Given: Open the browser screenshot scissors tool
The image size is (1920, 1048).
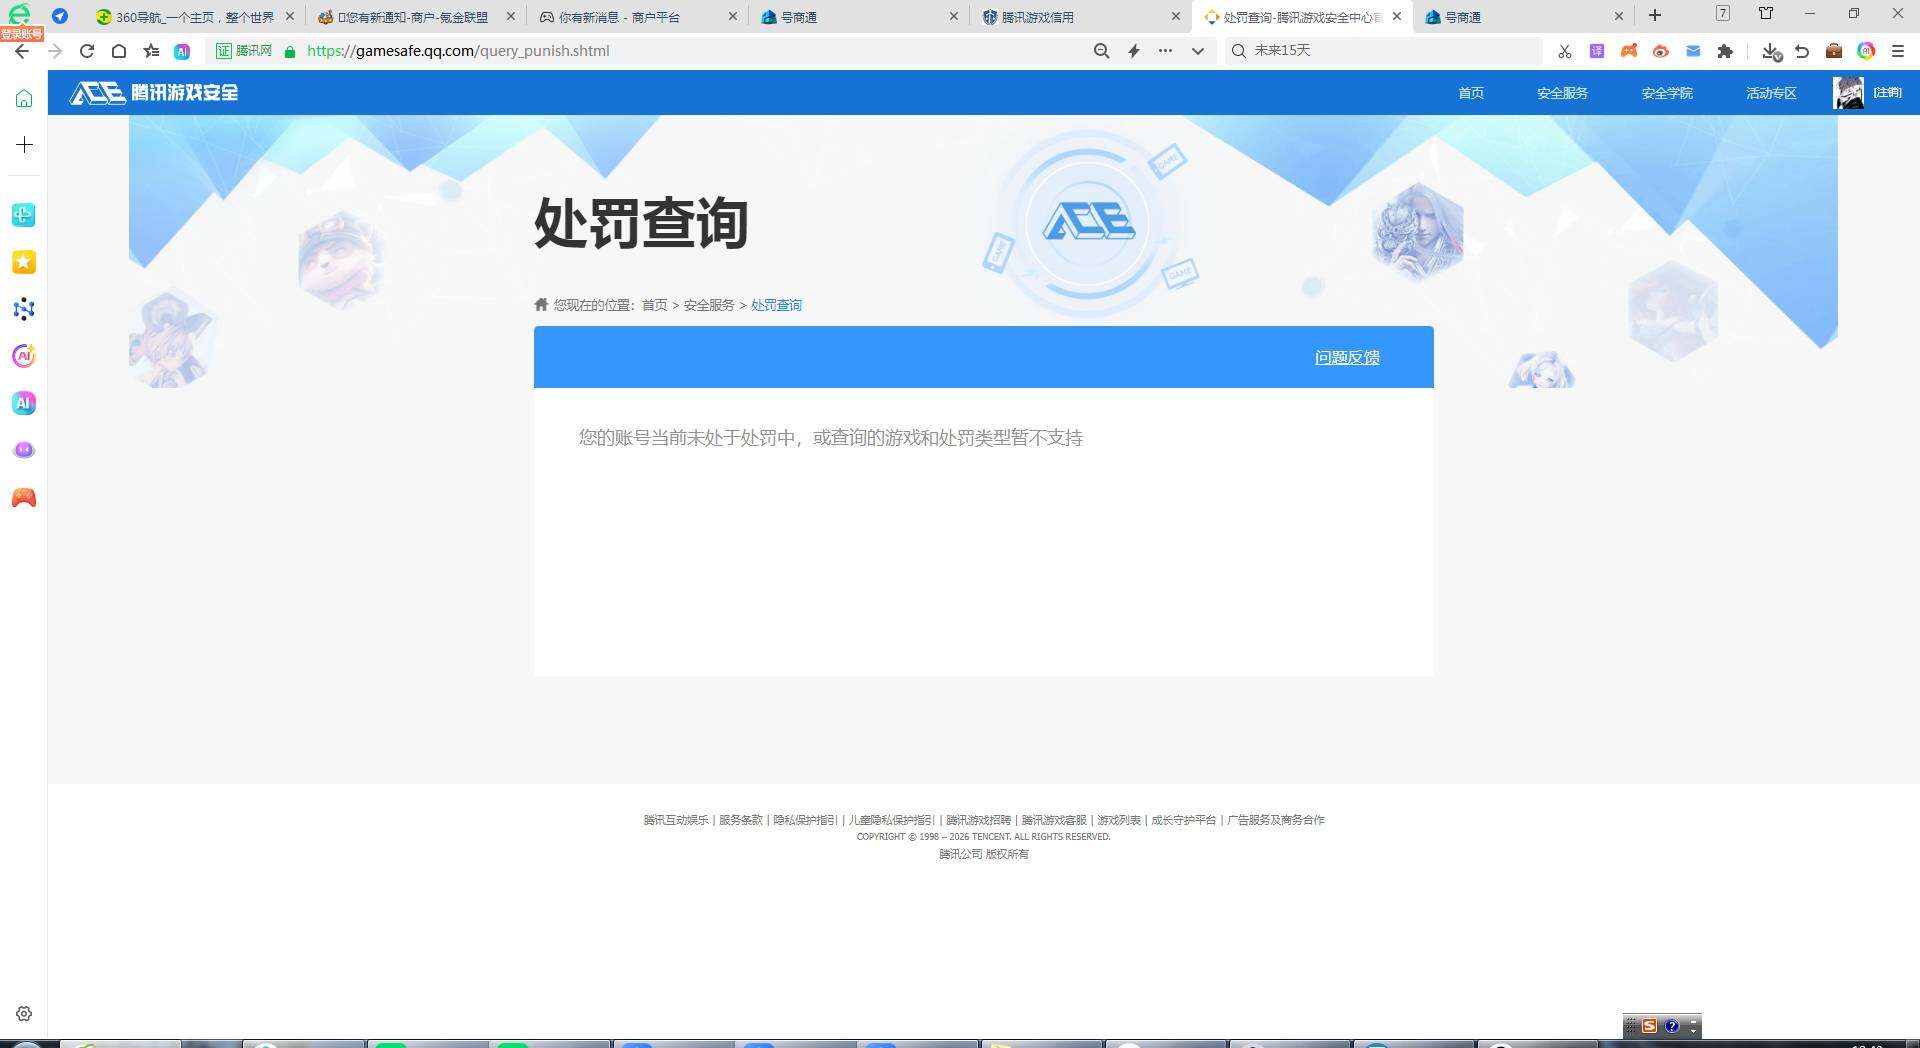Looking at the screenshot, I should tap(1563, 51).
